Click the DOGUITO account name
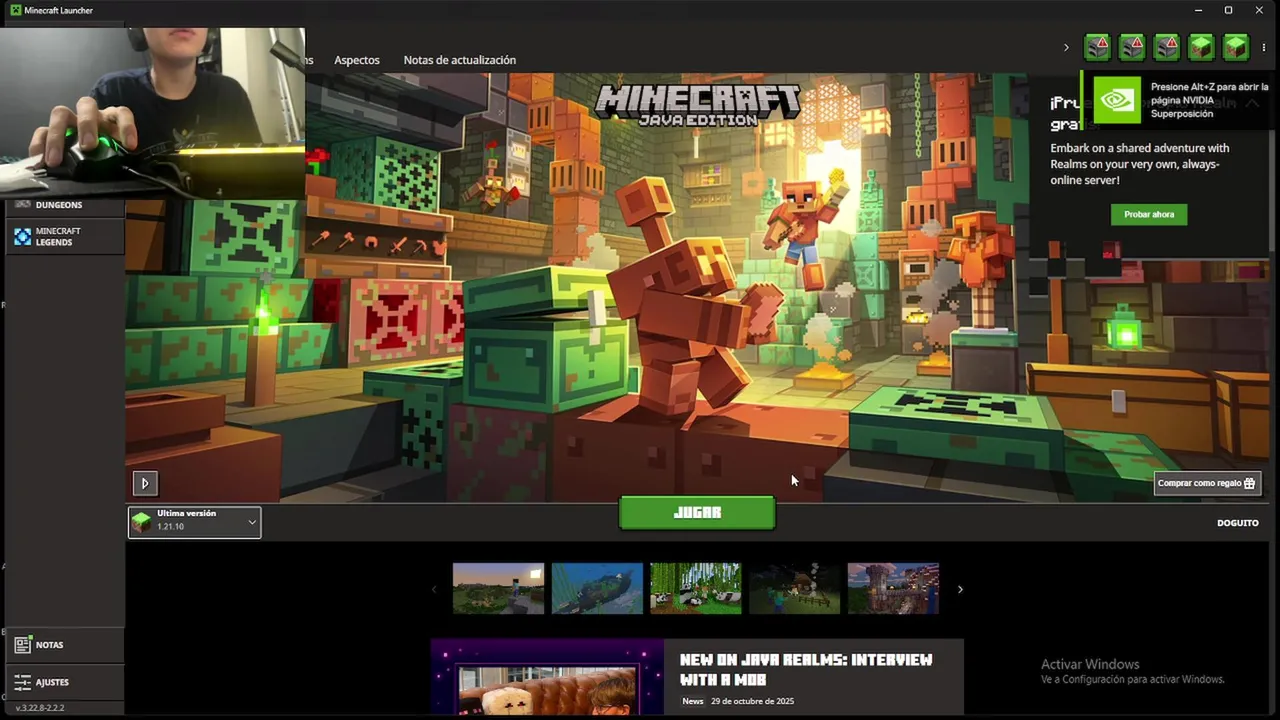 [x=1238, y=523]
